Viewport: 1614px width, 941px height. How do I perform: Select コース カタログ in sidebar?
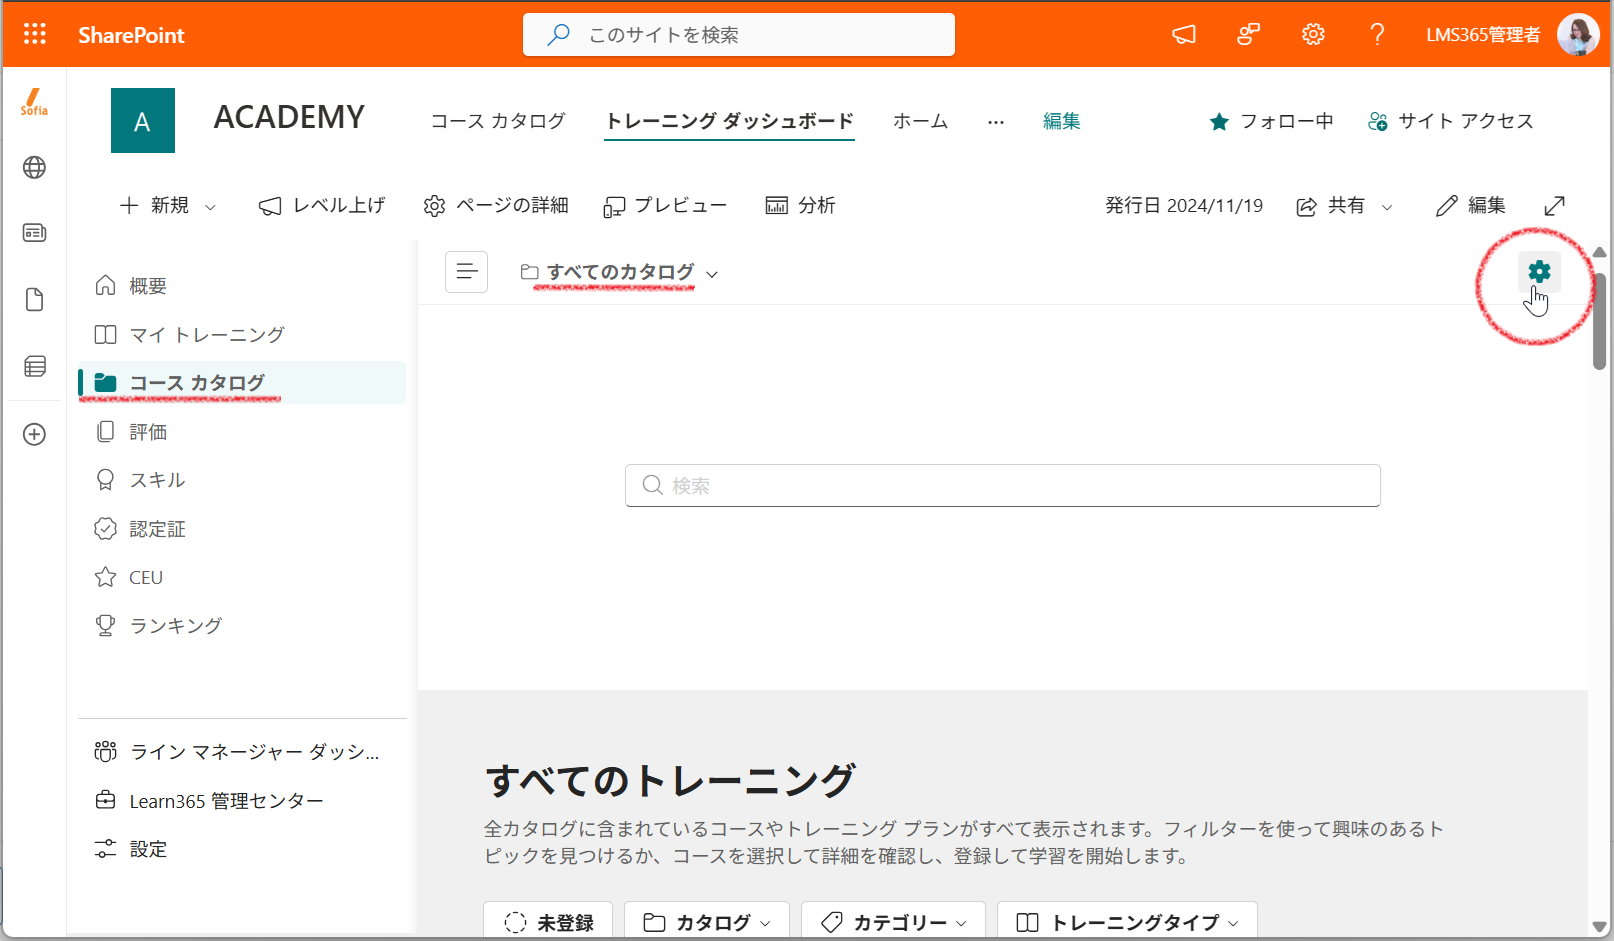[242, 383]
